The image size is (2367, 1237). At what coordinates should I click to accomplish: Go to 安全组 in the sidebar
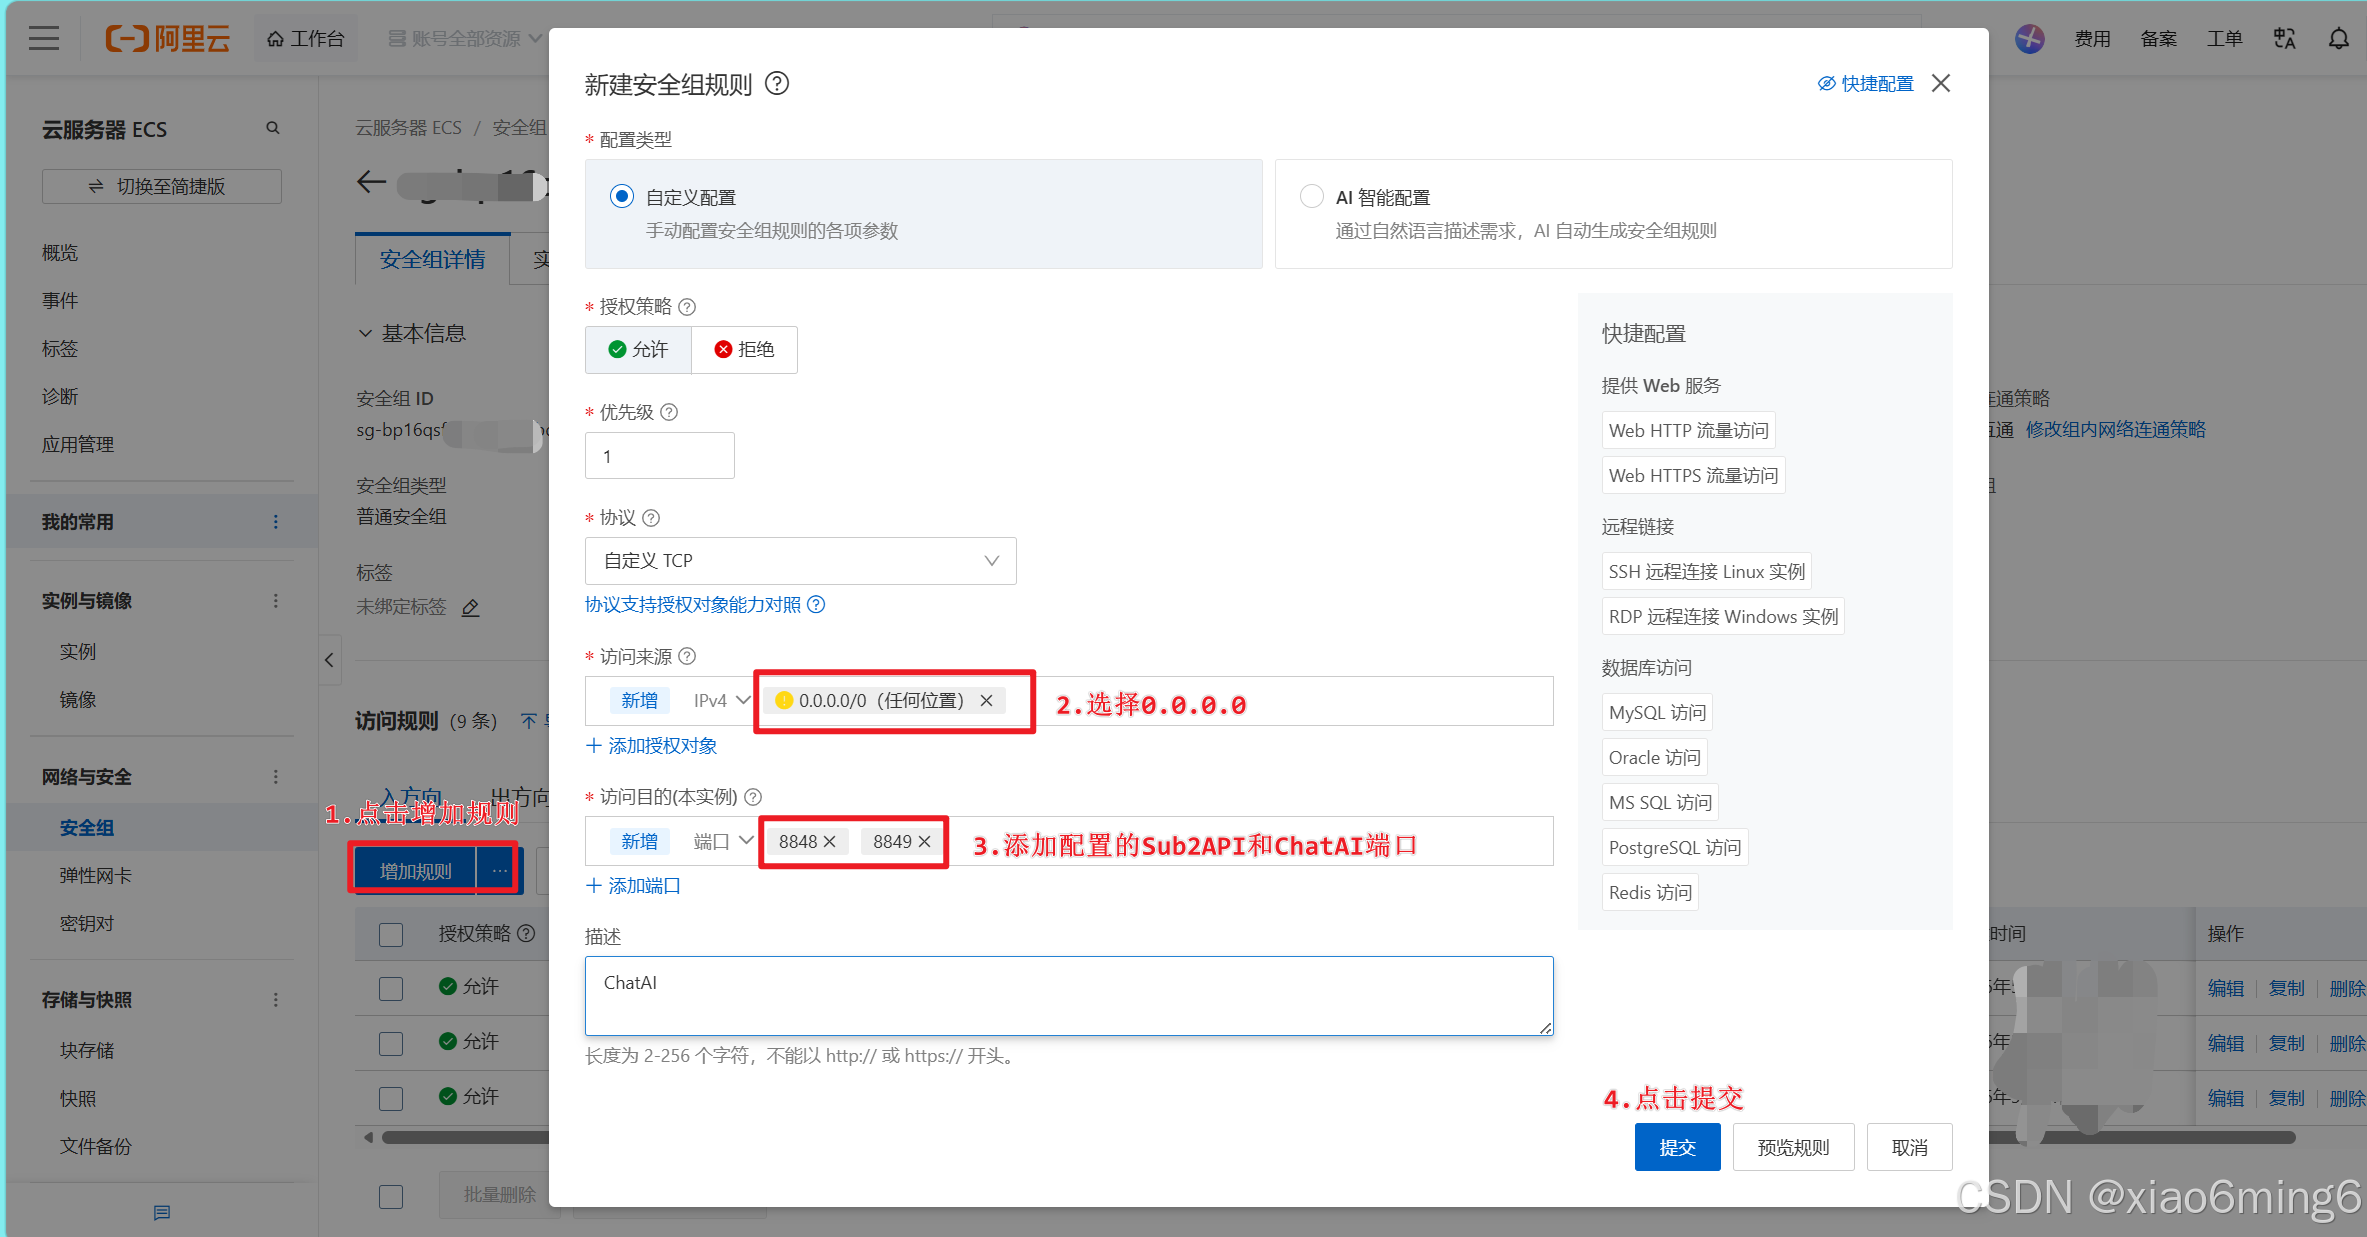(x=87, y=828)
